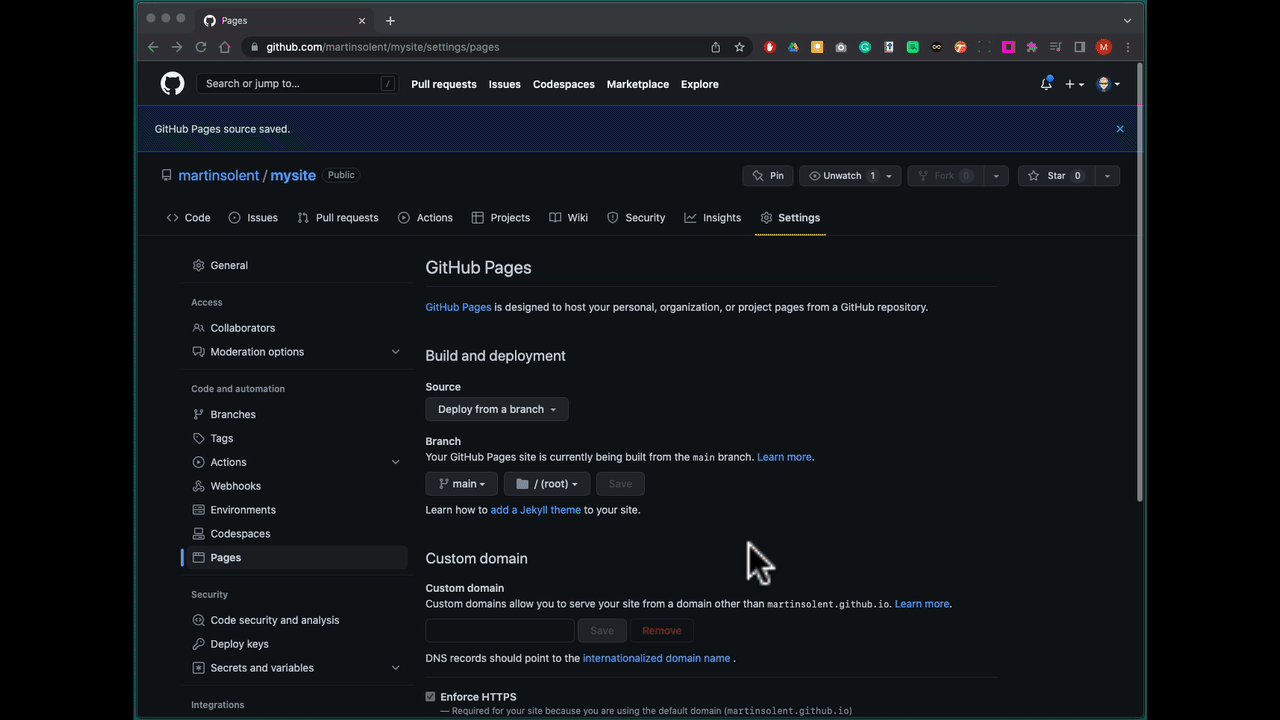The height and width of the screenshot is (720, 1280).
Task: Click the share page icon
Action: coord(716,47)
